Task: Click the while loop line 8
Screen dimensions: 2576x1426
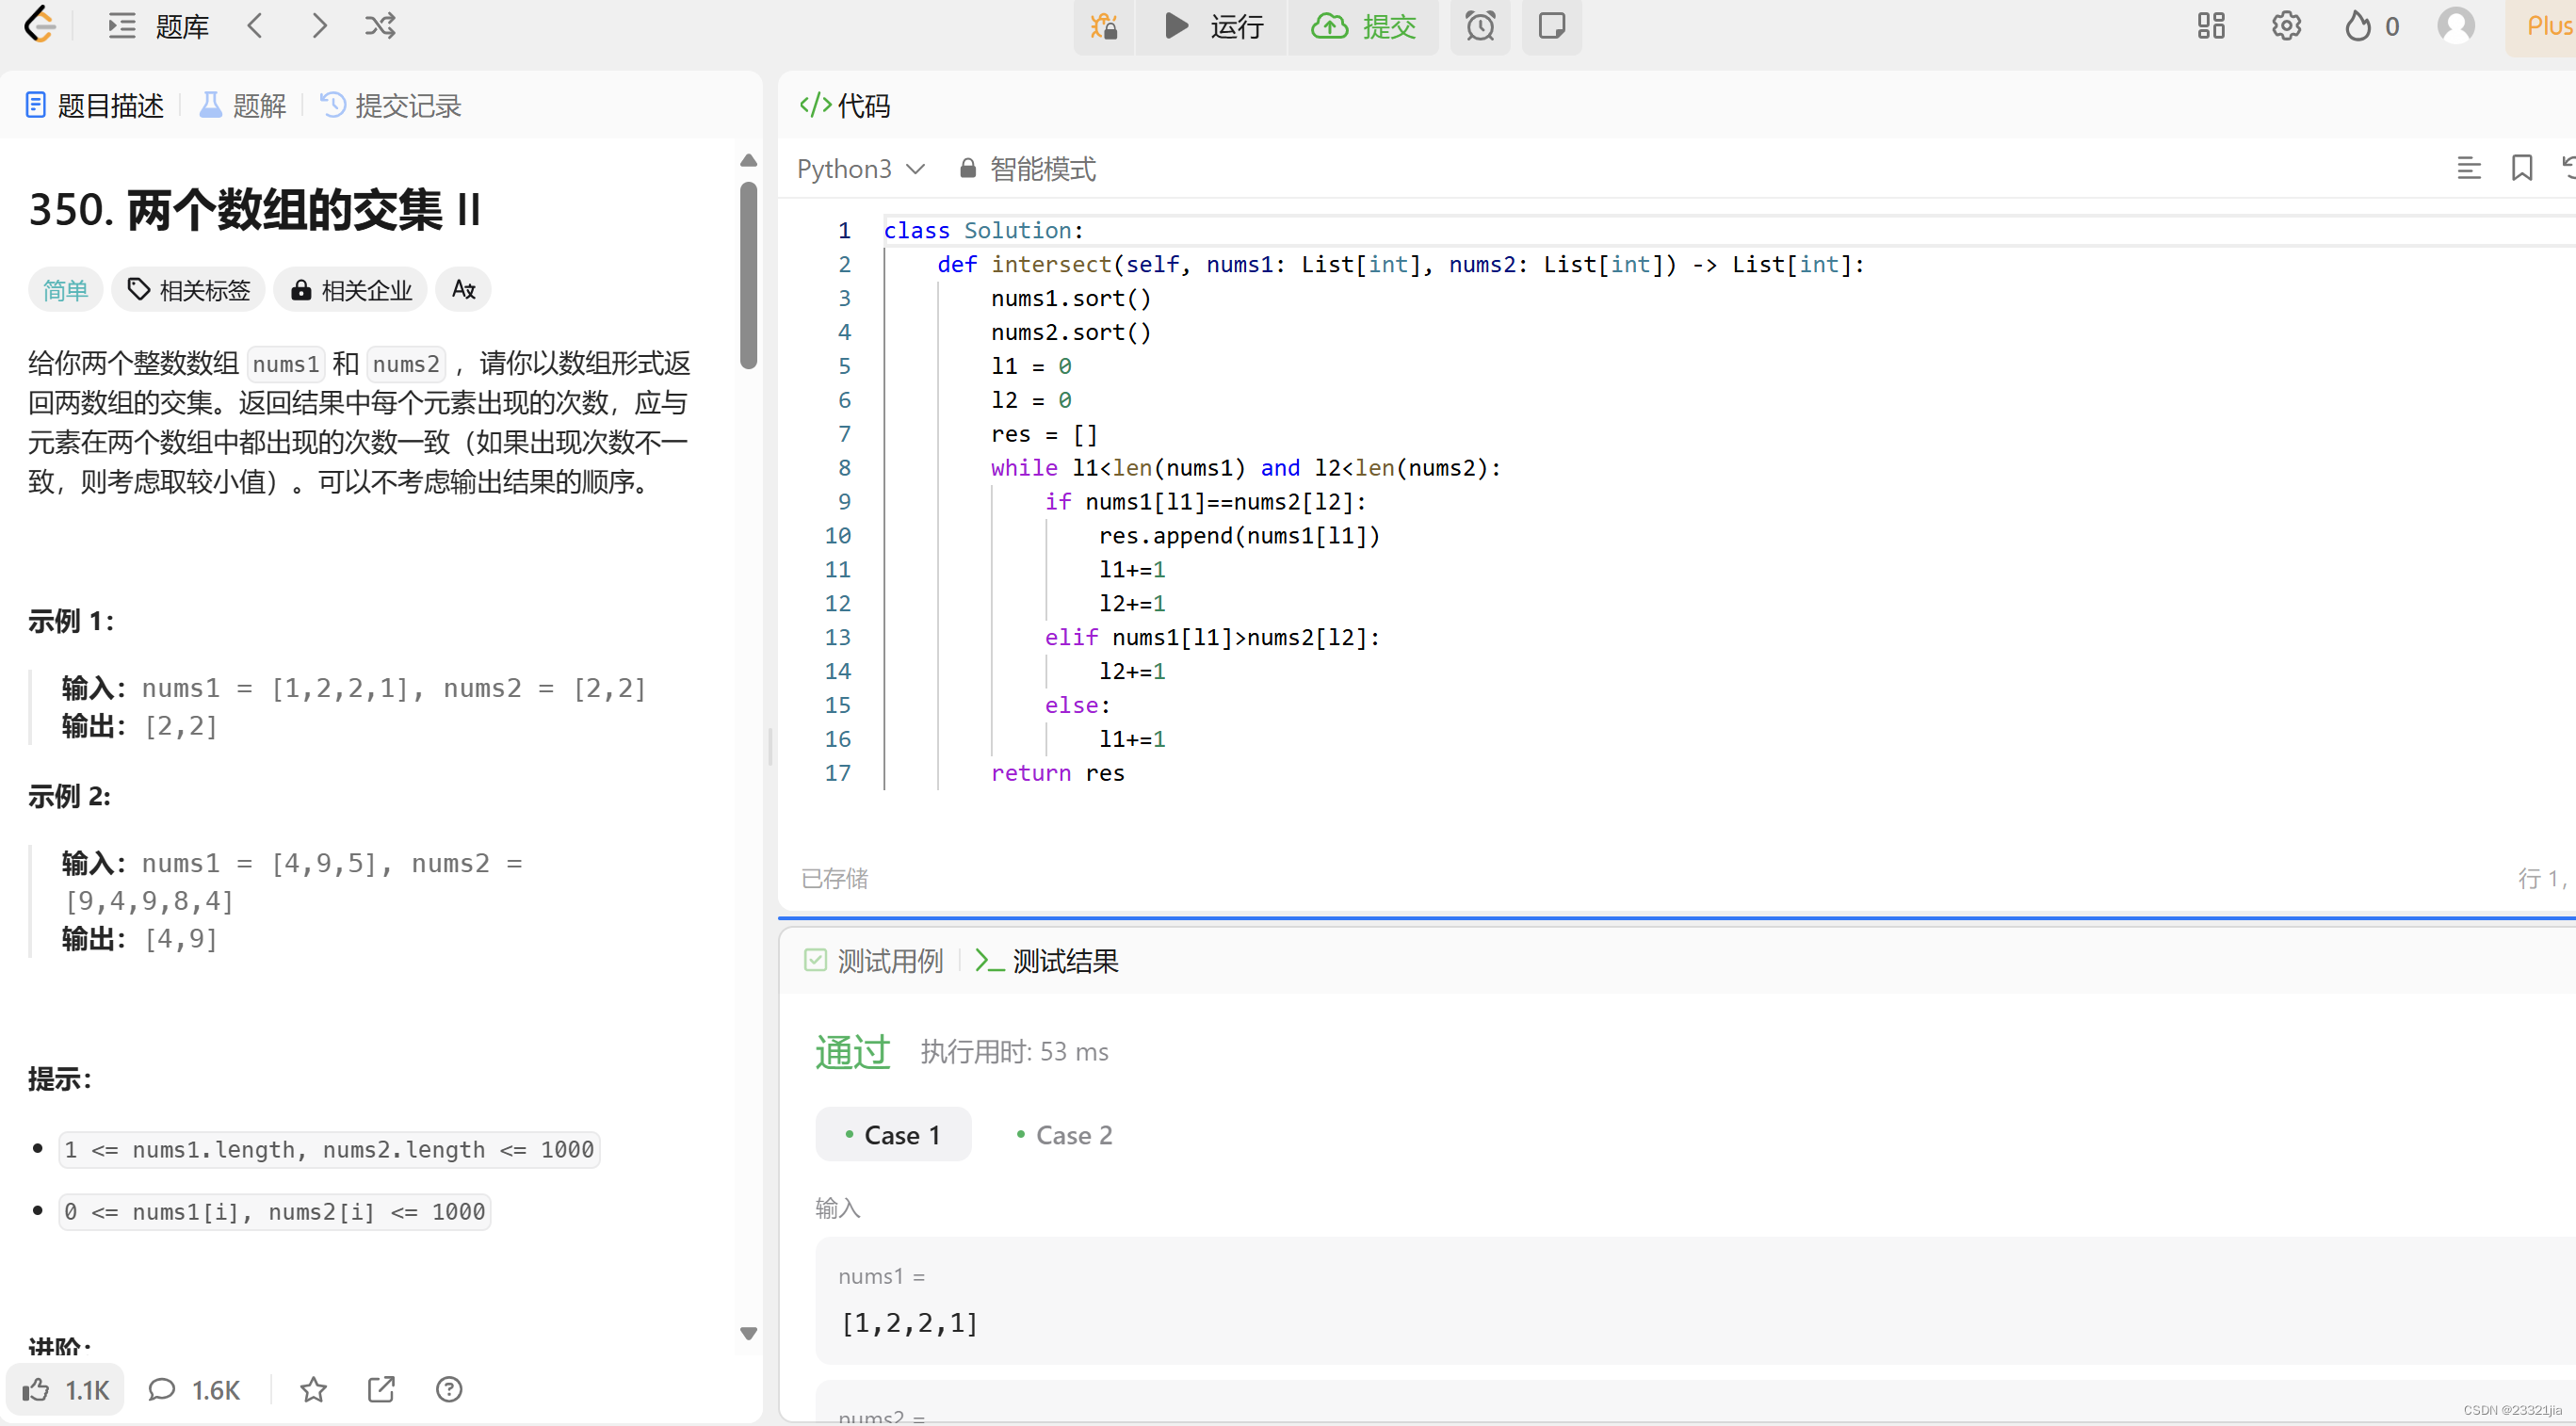Action: click(x=1245, y=468)
